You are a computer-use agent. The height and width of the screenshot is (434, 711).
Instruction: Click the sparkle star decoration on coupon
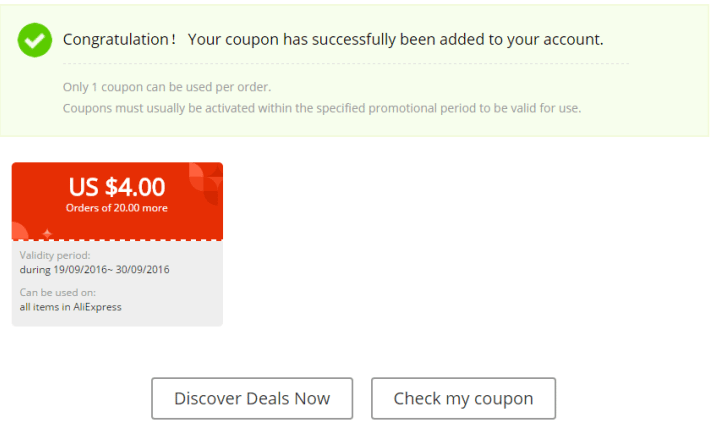point(47,234)
